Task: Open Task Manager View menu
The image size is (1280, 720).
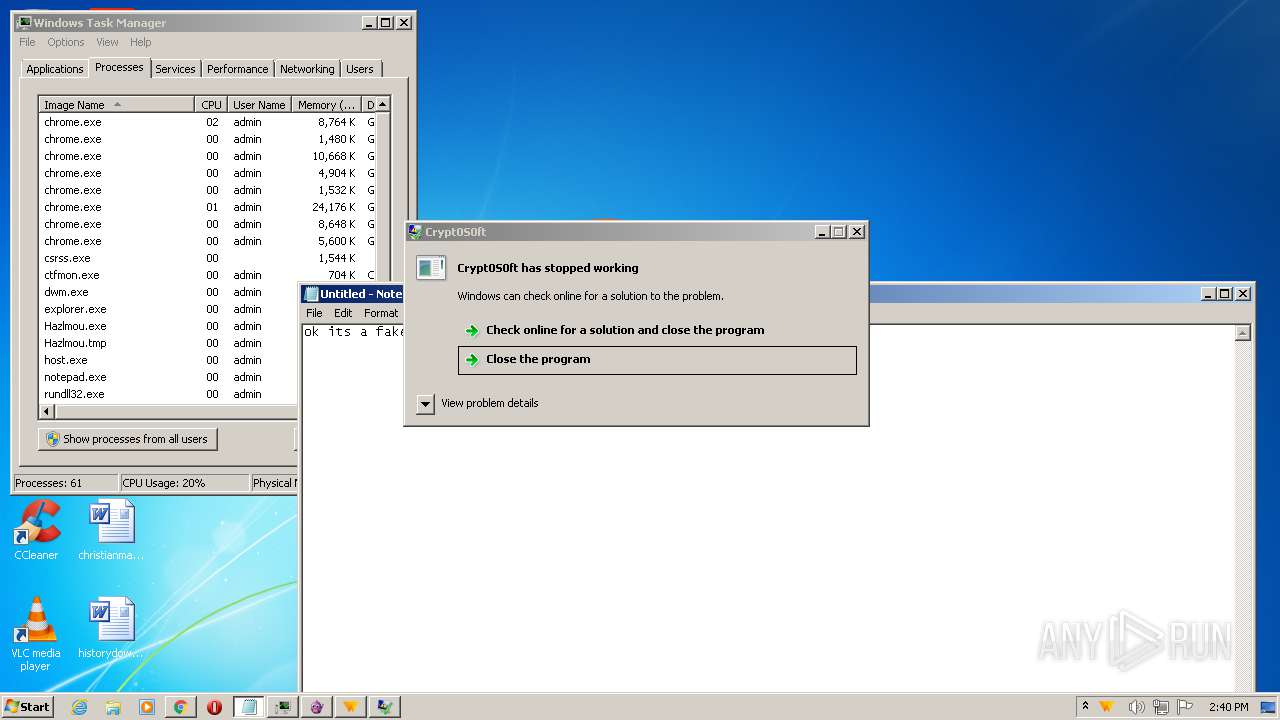Action: point(107,42)
